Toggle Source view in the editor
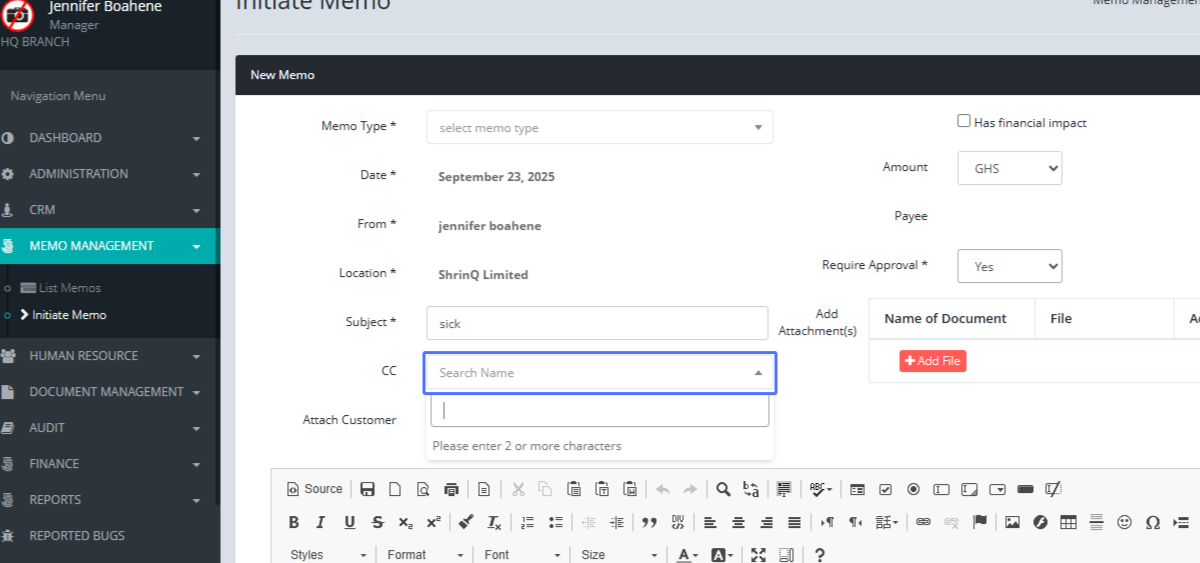The image size is (1200, 563). 315,489
